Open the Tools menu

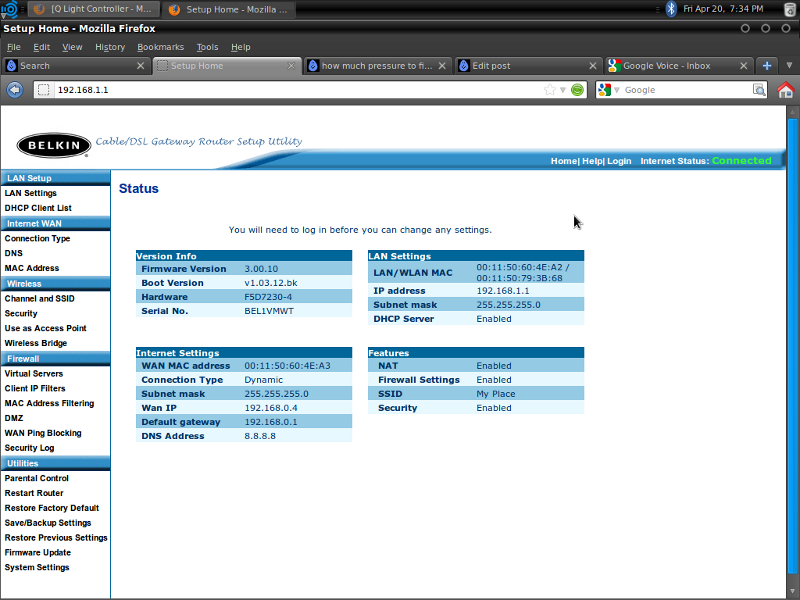pos(207,47)
